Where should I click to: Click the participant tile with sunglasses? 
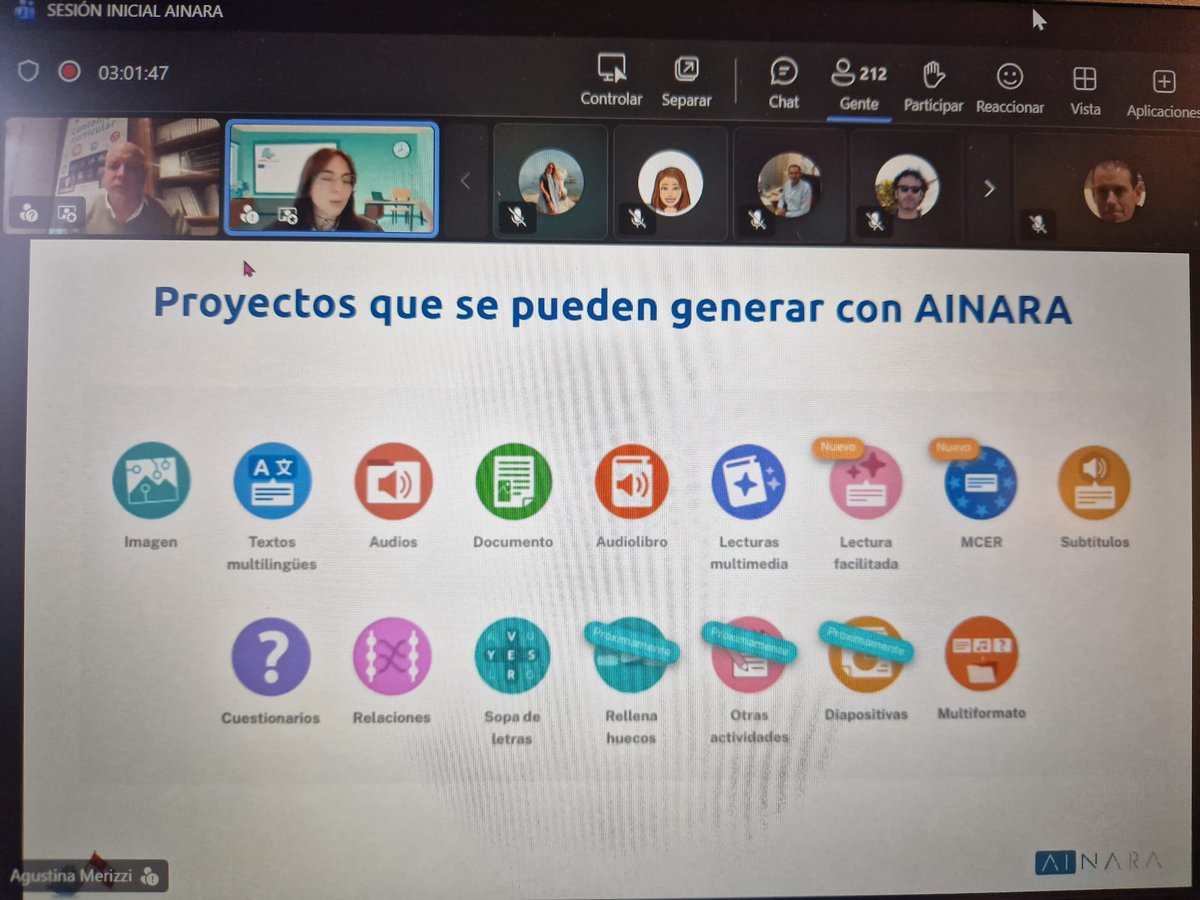(907, 186)
